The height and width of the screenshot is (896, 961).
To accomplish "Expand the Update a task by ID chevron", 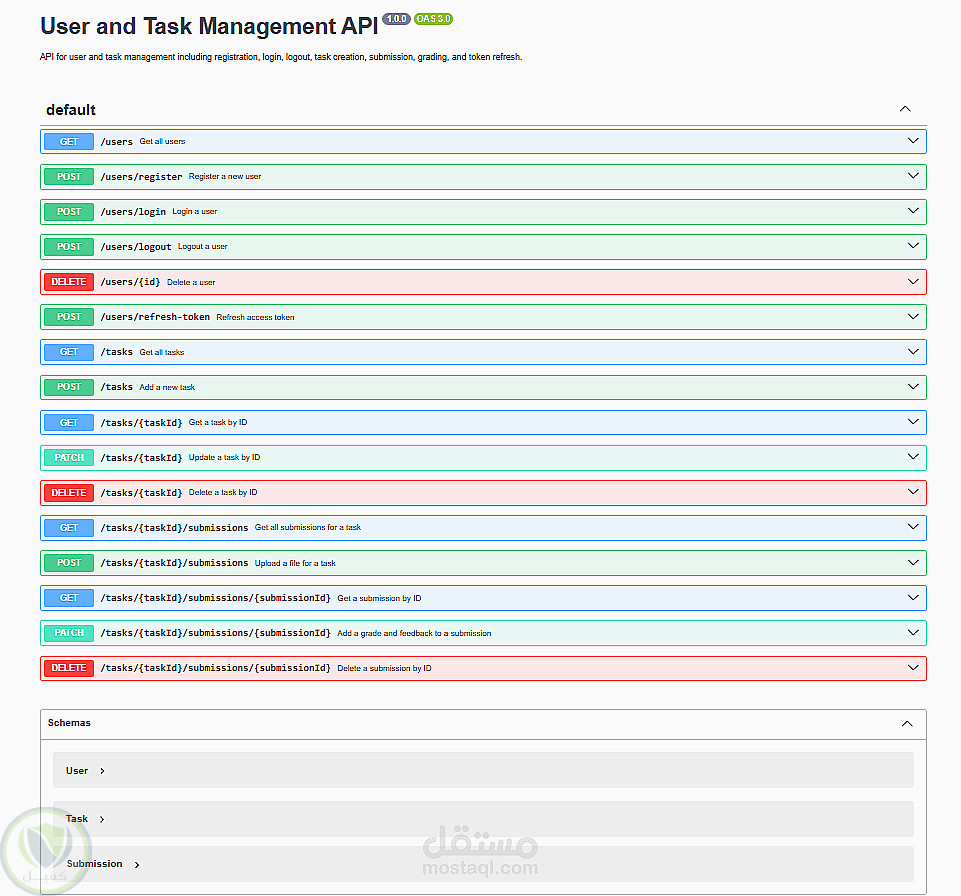I will tap(913, 457).
